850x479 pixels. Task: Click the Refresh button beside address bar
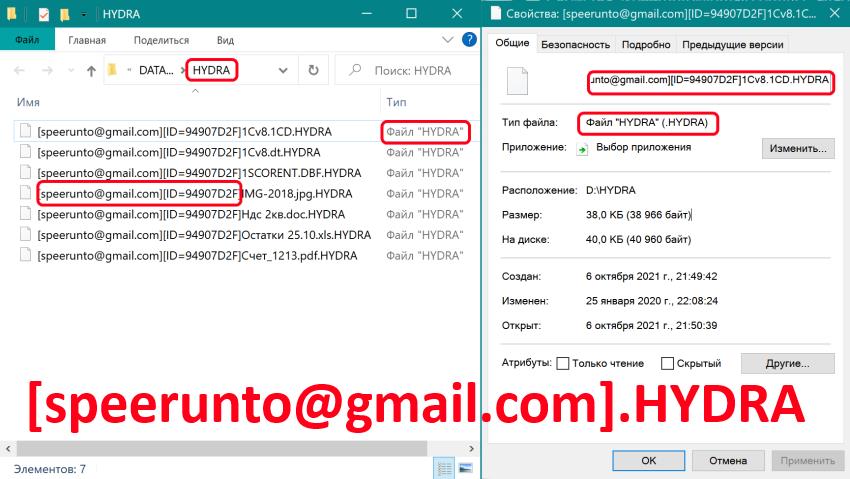tap(313, 71)
